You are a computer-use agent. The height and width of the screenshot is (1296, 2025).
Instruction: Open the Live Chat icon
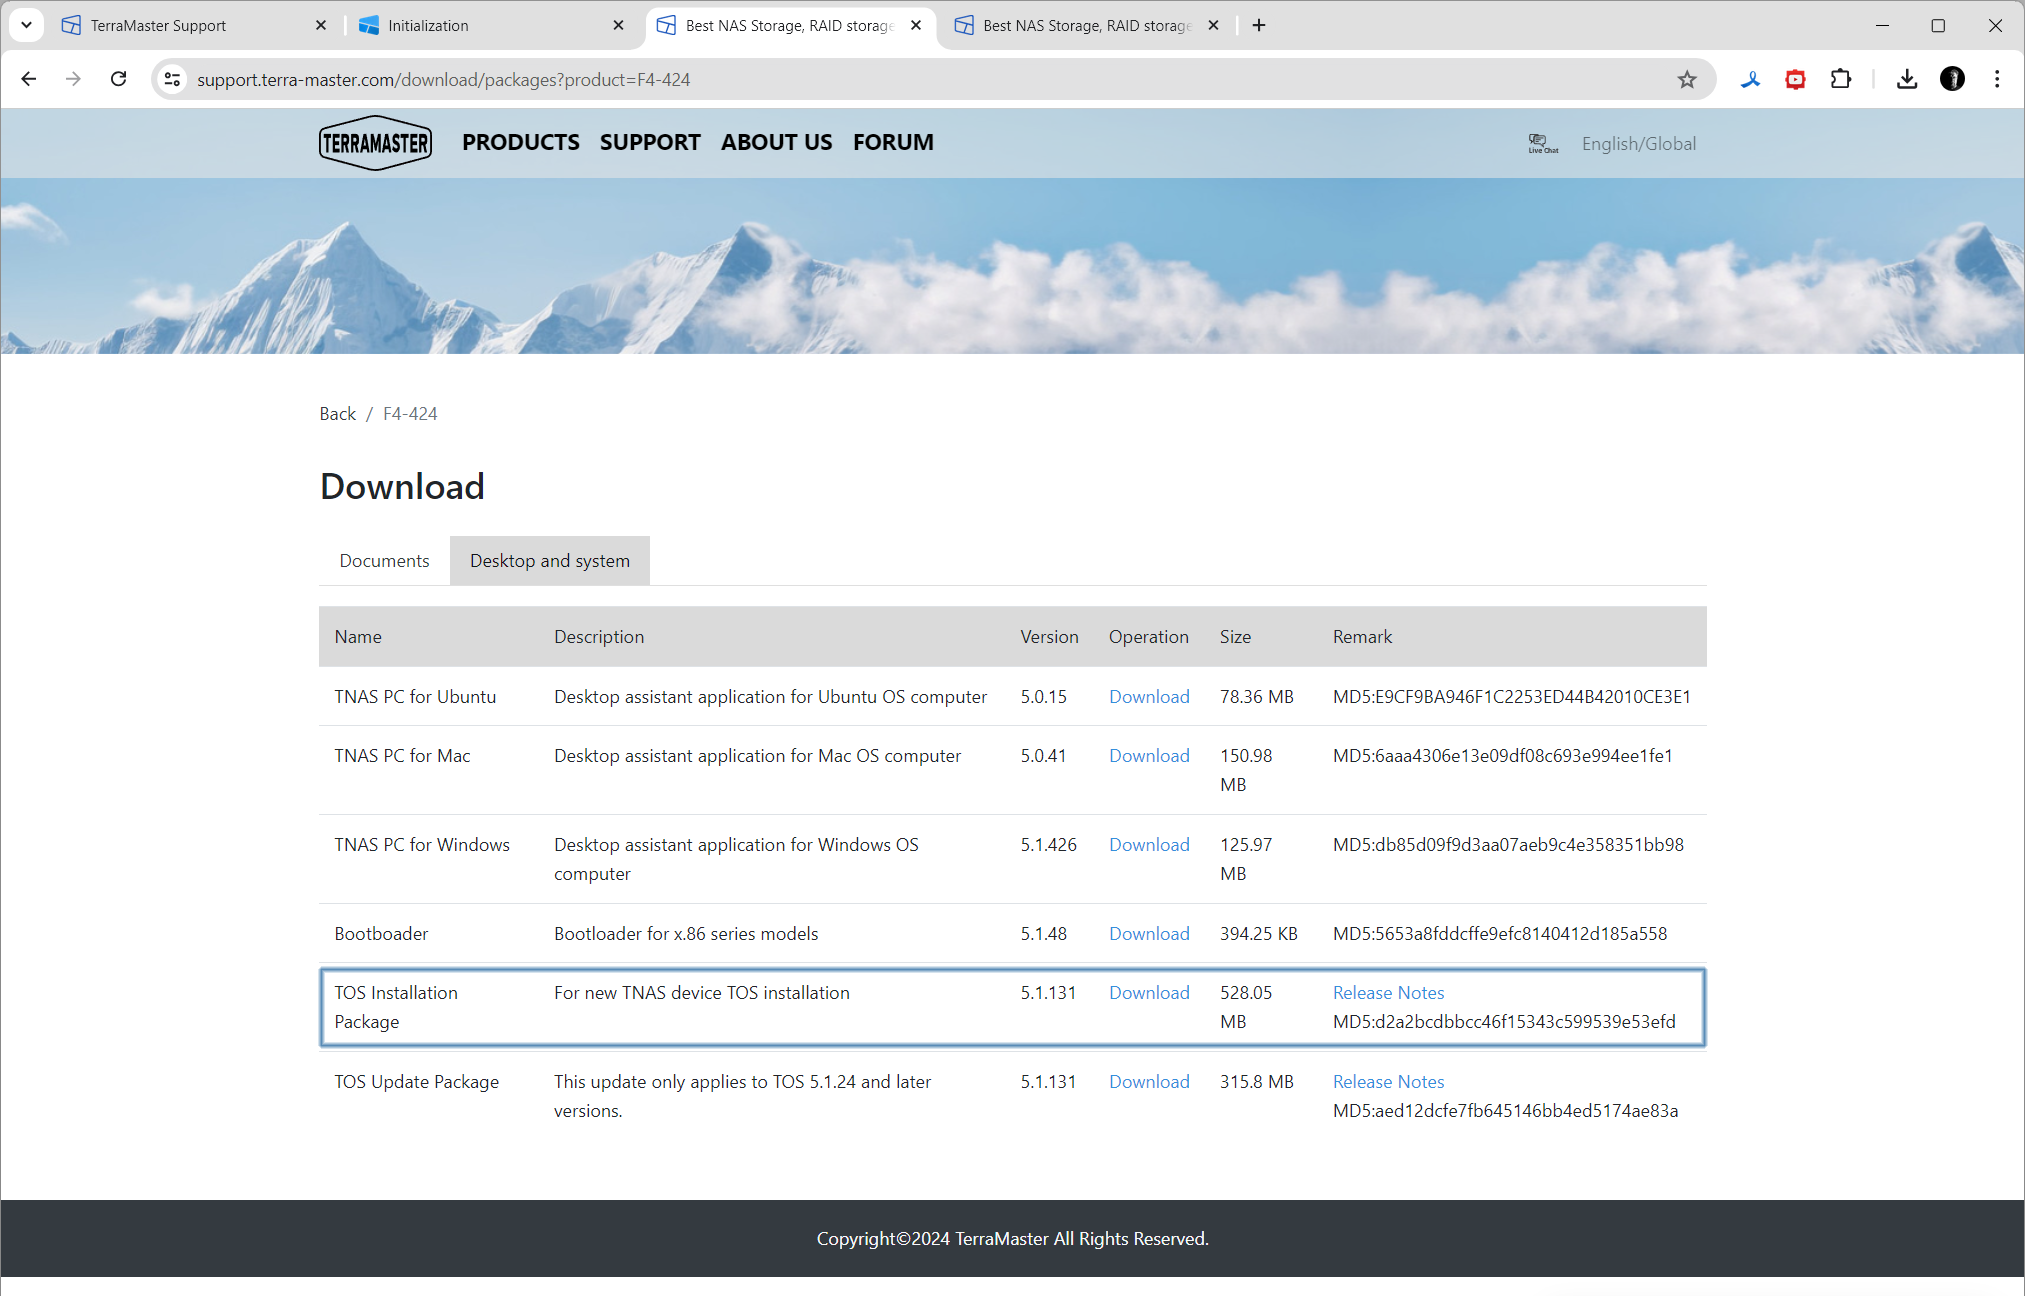click(1542, 143)
